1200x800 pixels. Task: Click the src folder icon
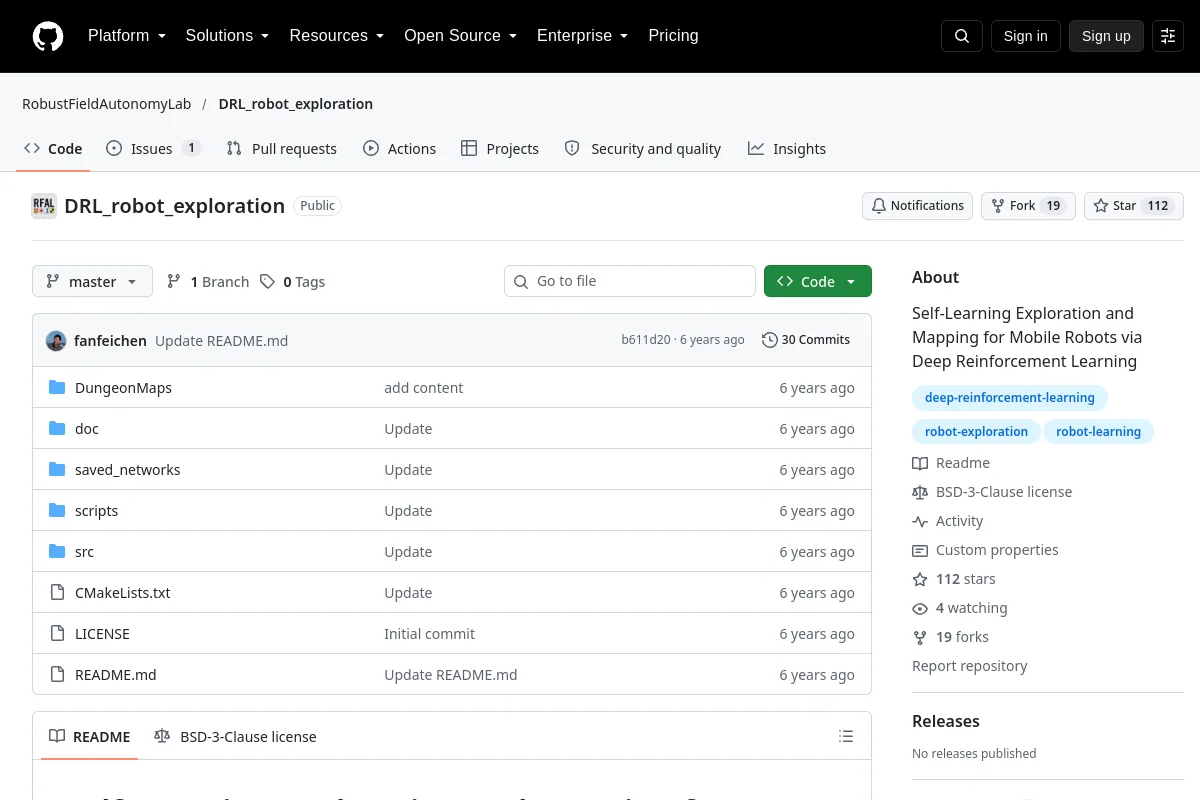(x=57, y=552)
